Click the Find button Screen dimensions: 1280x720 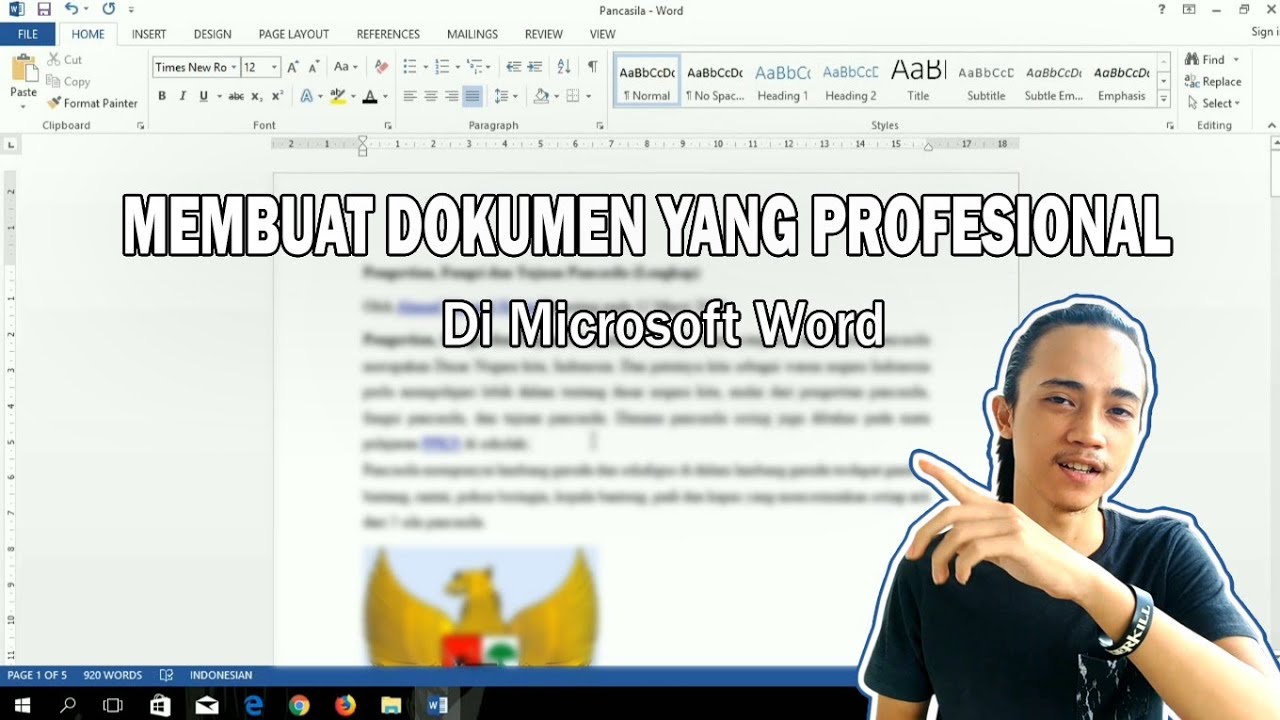click(1205, 60)
